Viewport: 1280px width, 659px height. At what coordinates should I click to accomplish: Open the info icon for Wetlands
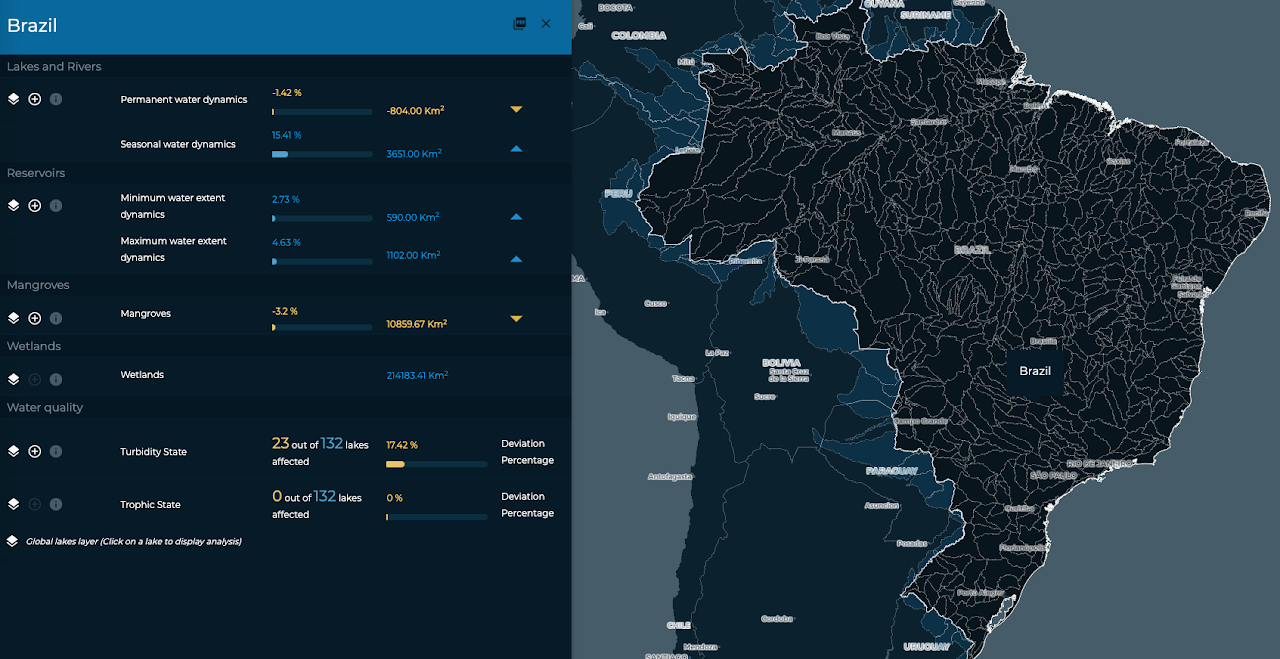point(56,379)
